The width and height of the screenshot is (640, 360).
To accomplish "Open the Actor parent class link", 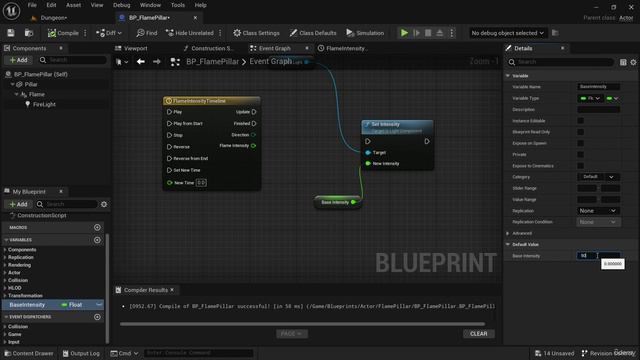I will [626, 18].
